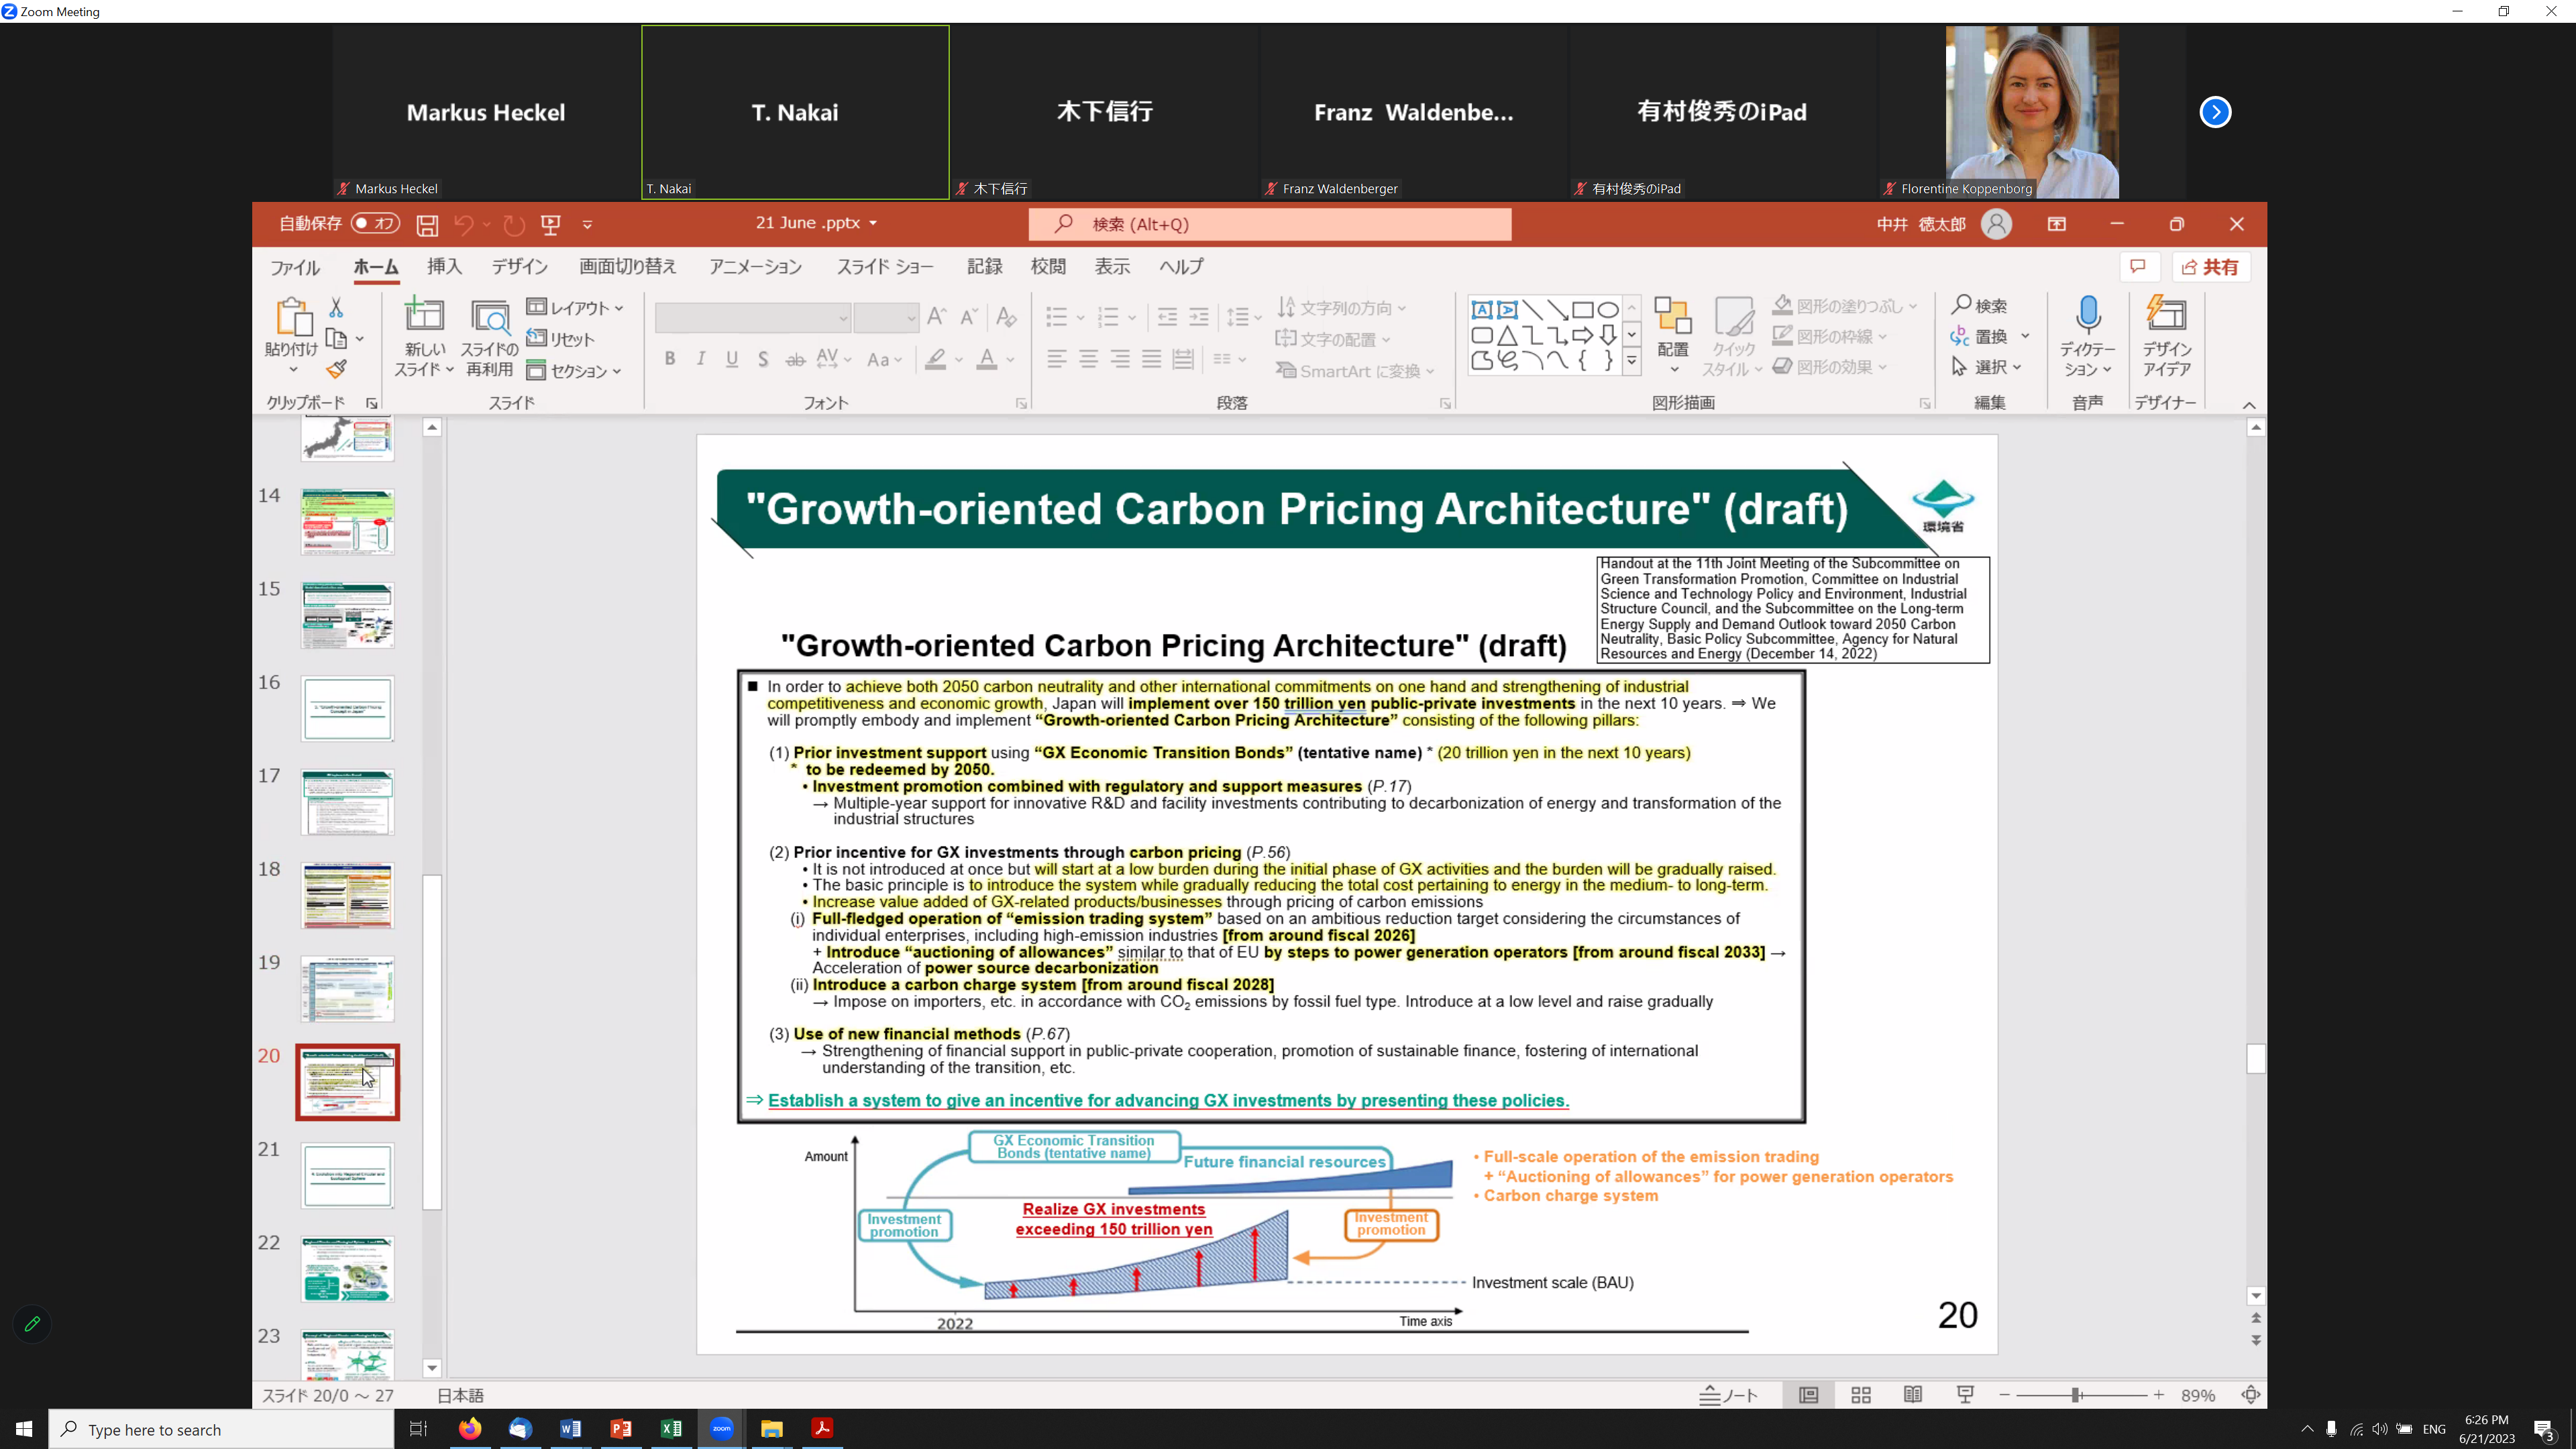Open the comments bubble icon
Viewport: 2576px width, 1449px height.
(2138, 267)
